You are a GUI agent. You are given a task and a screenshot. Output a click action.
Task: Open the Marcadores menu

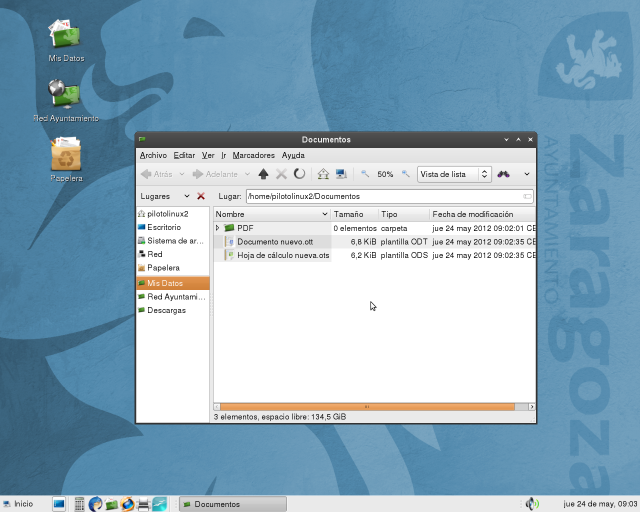click(253, 156)
